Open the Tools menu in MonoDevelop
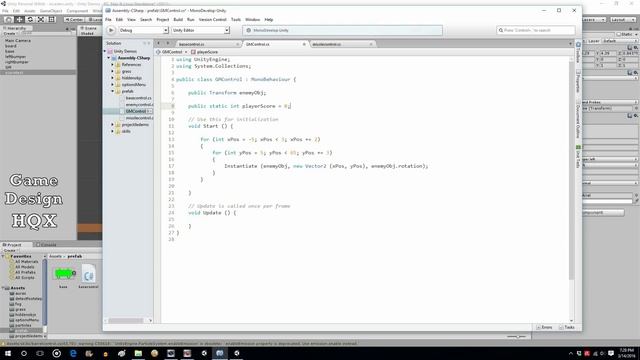This screenshot has width=640, height=360. click(236, 20)
